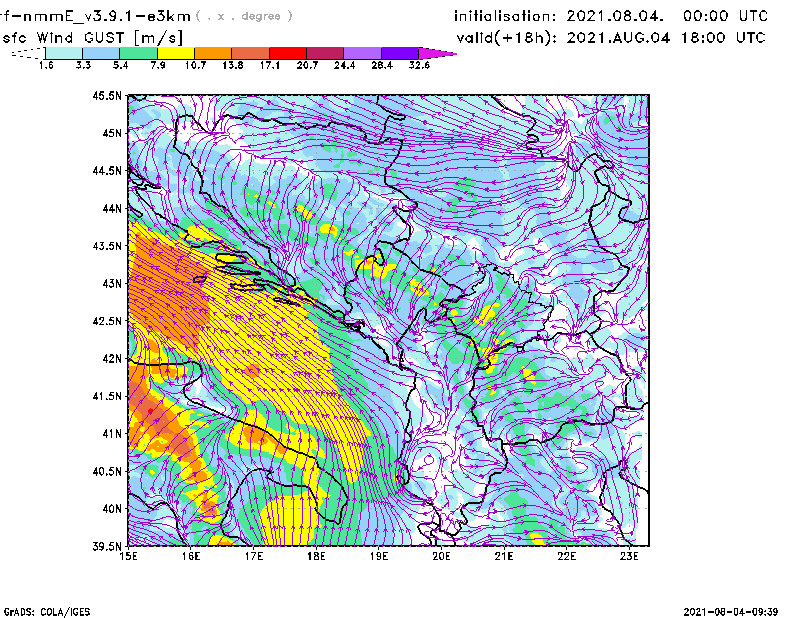Click the 44.5N latitude axis label
The width and height of the screenshot is (800, 618).
pyautogui.click(x=107, y=171)
